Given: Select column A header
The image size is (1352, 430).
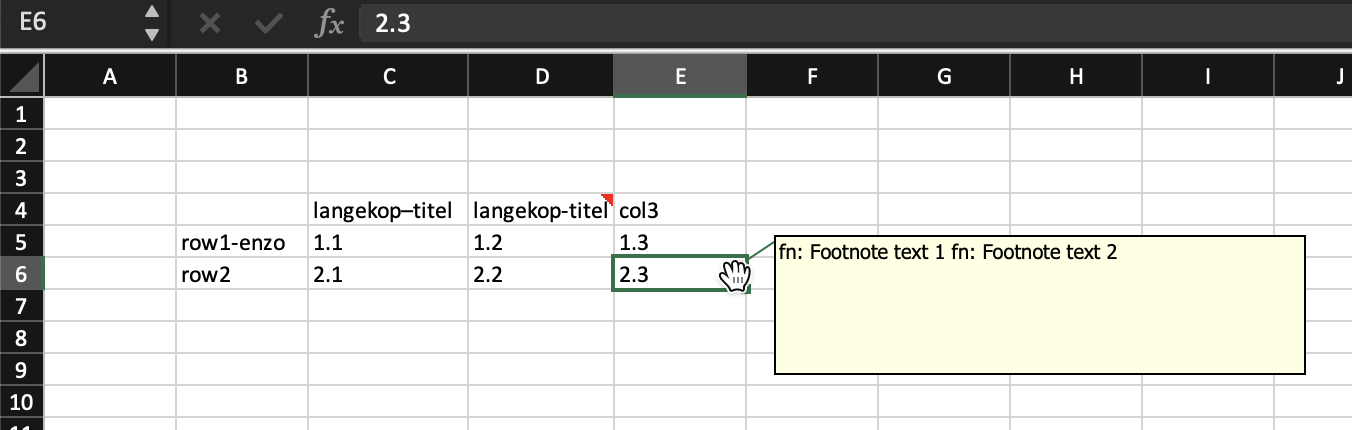Looking at the screenshot, I should (110, 76).
